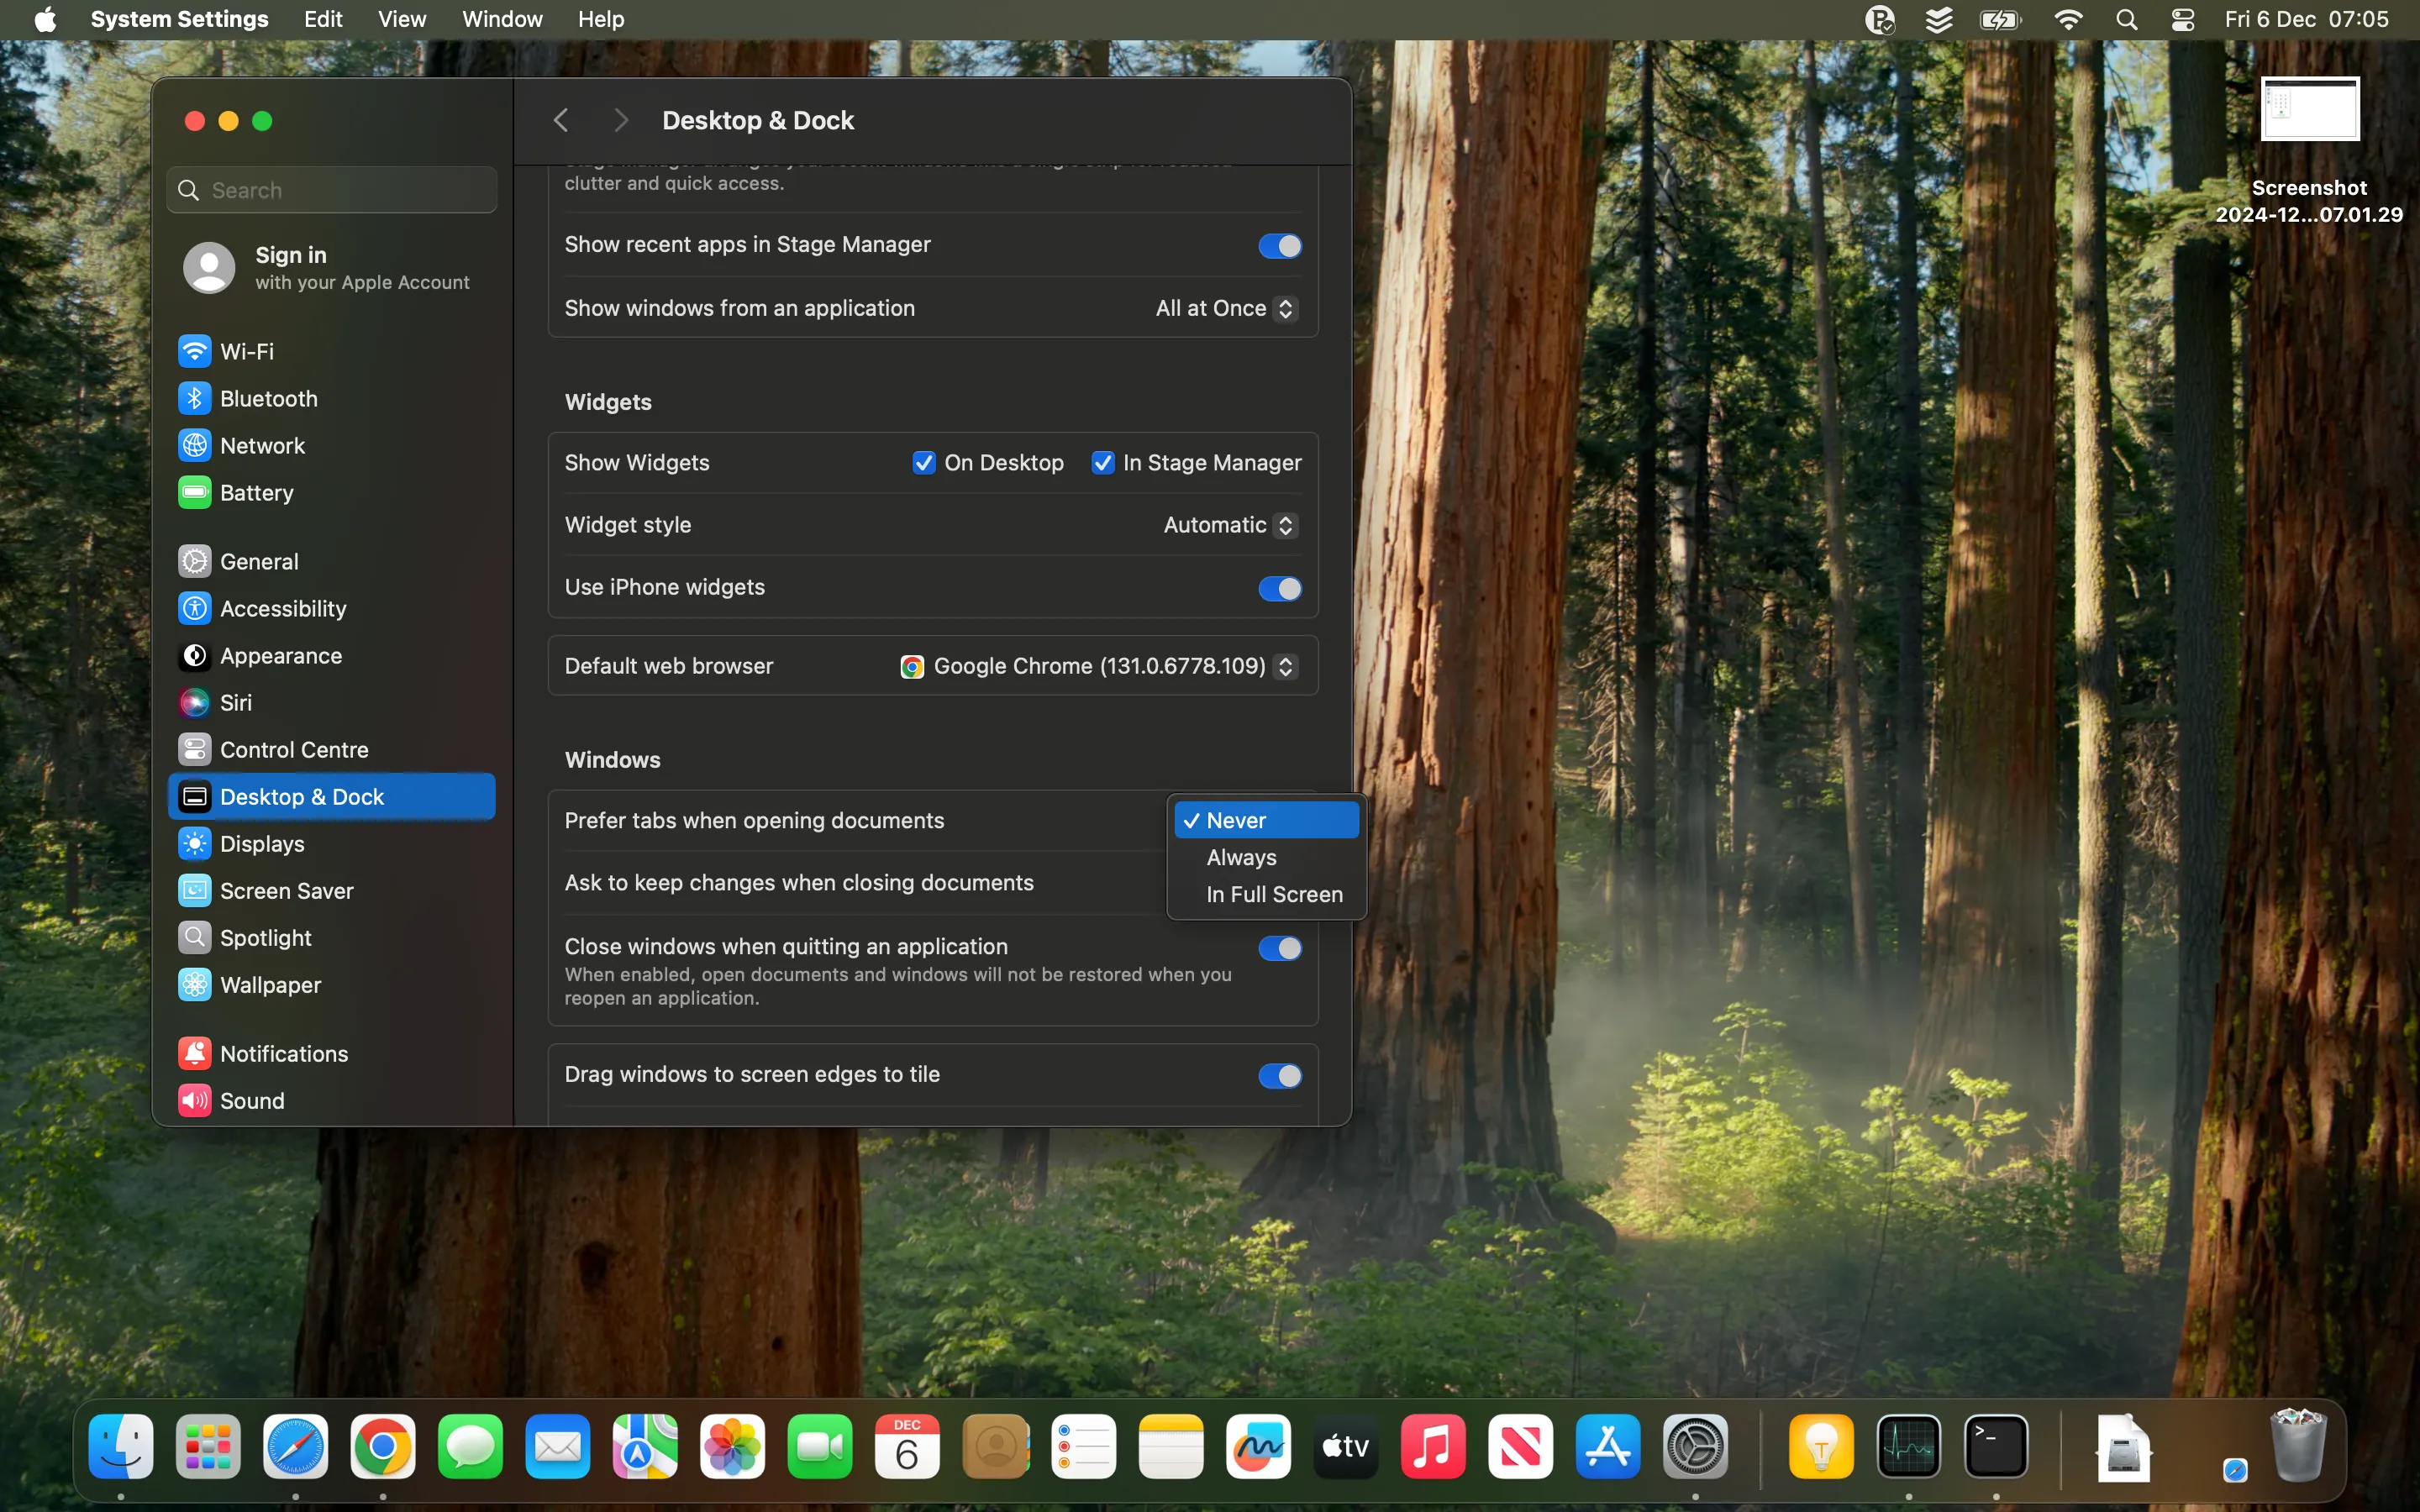This screenshot has height=1512, width=2420.
Task: Open Notifications settings
Action: point(284,1053)
